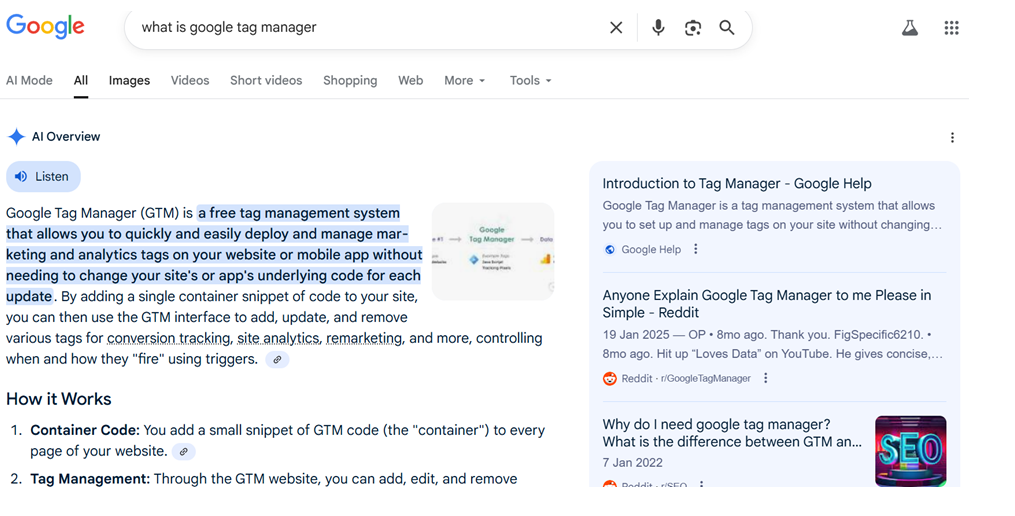Open 'Introduction to Tag Manager - Google Help'
1015x516 pixels.
[737, 184]
